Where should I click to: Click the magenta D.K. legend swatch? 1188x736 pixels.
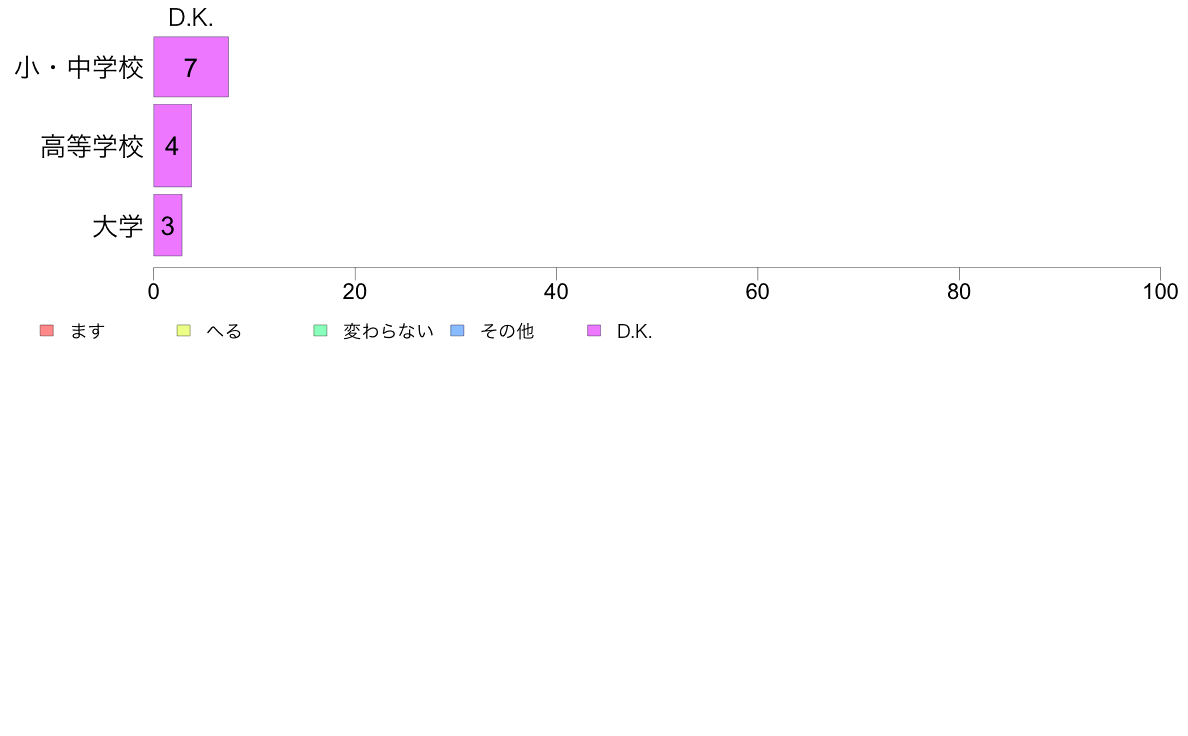point(594,330)
